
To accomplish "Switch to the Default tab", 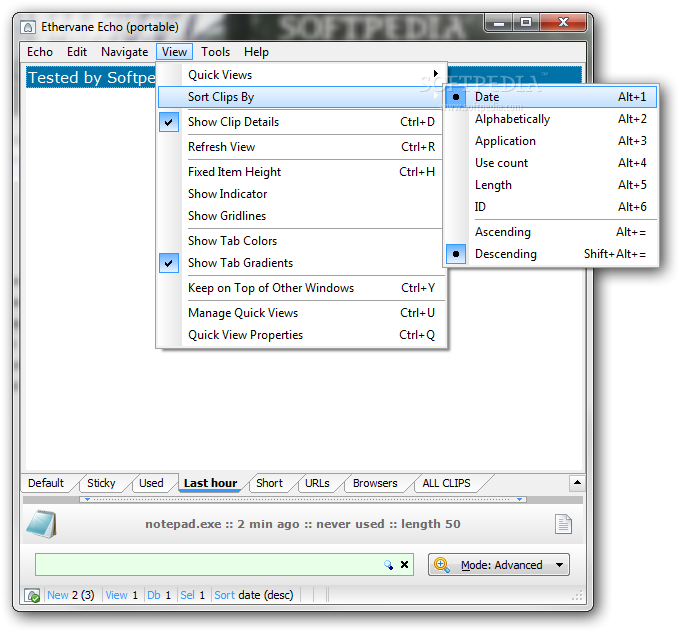I will coord(46,483).
